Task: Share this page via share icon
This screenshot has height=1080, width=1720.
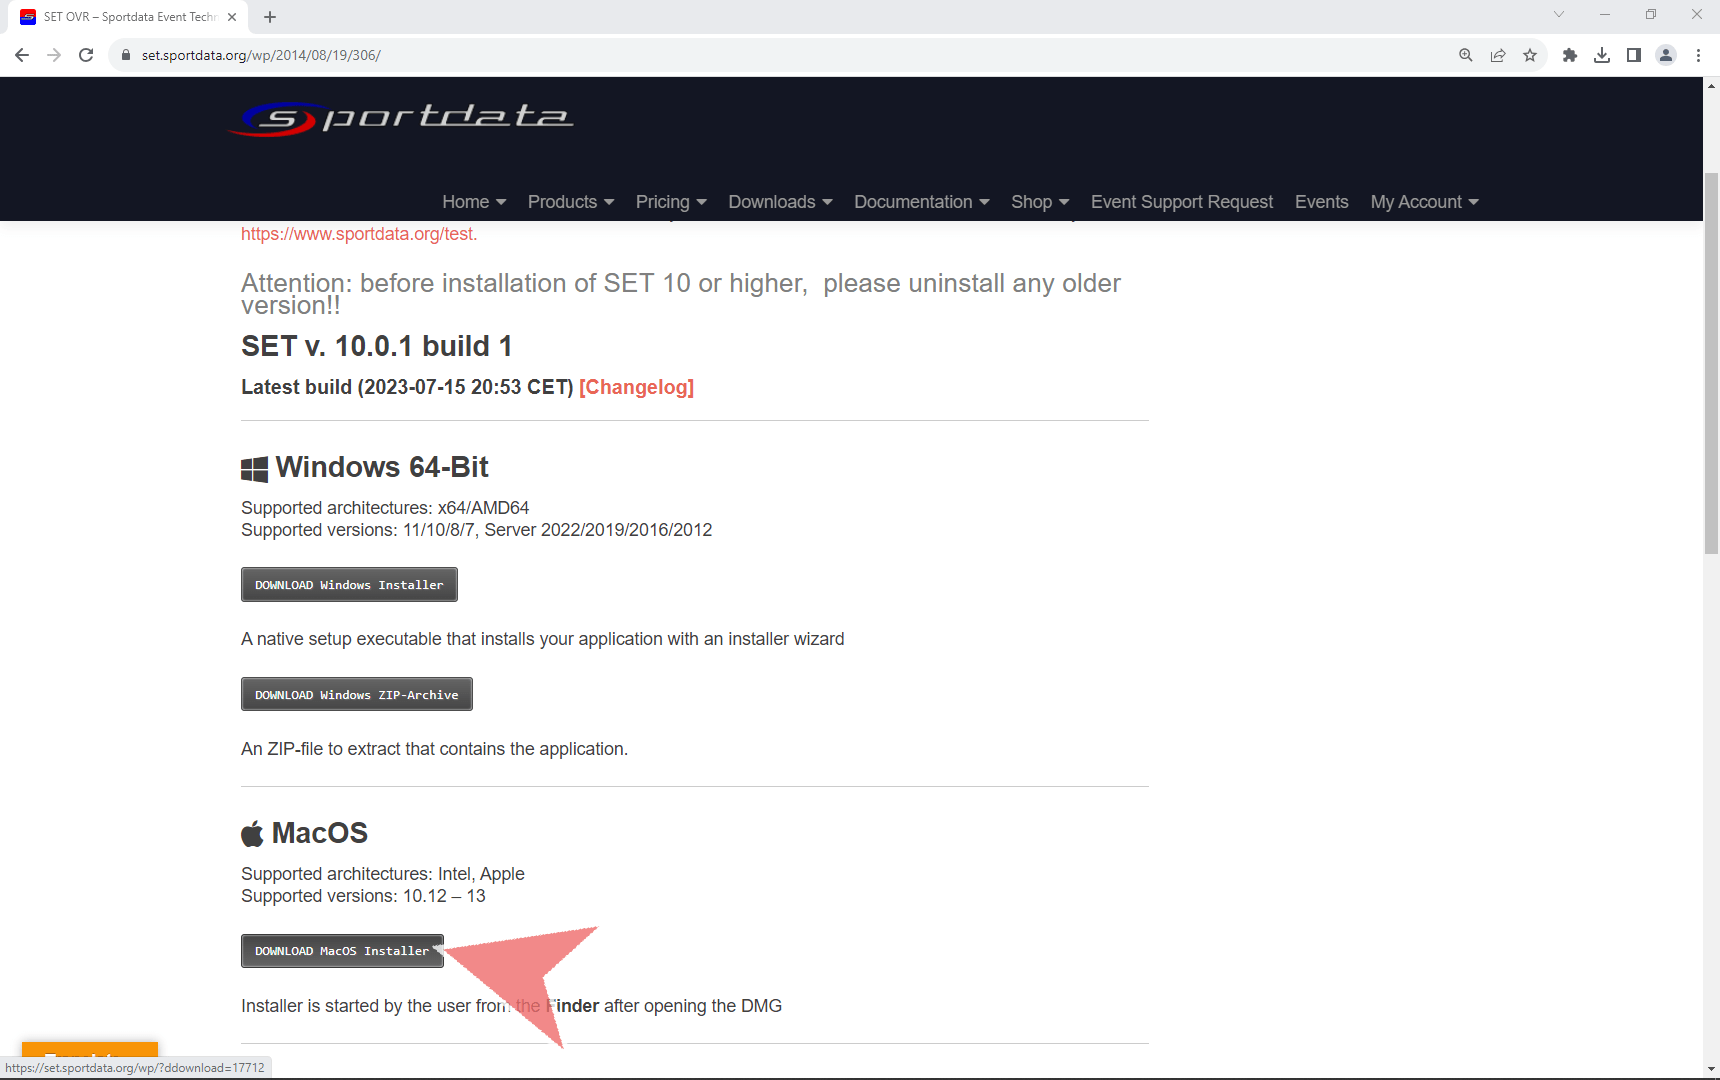Action: tap(1498, 55)
